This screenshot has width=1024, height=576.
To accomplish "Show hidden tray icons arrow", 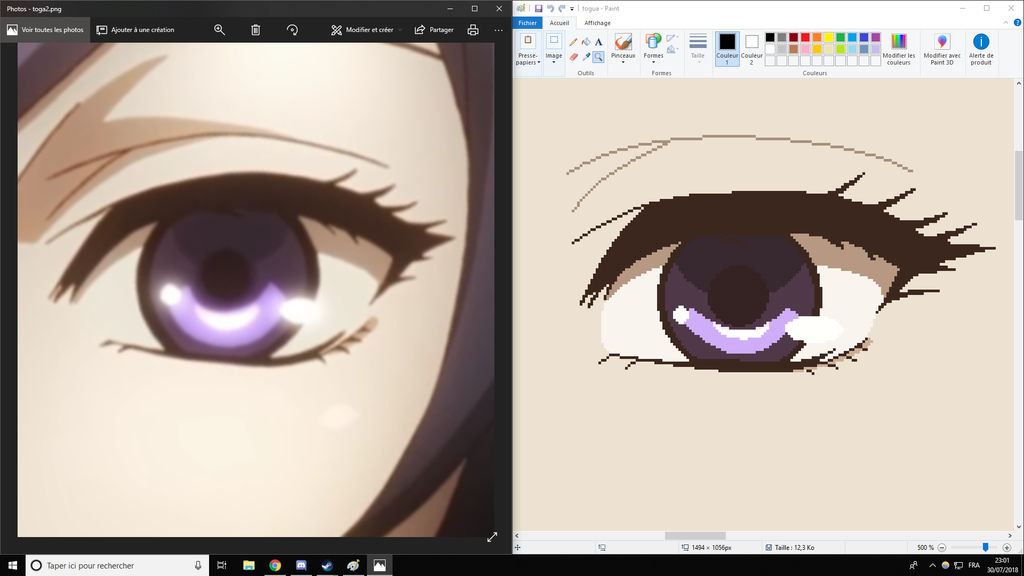I will (x=932, y=566).
